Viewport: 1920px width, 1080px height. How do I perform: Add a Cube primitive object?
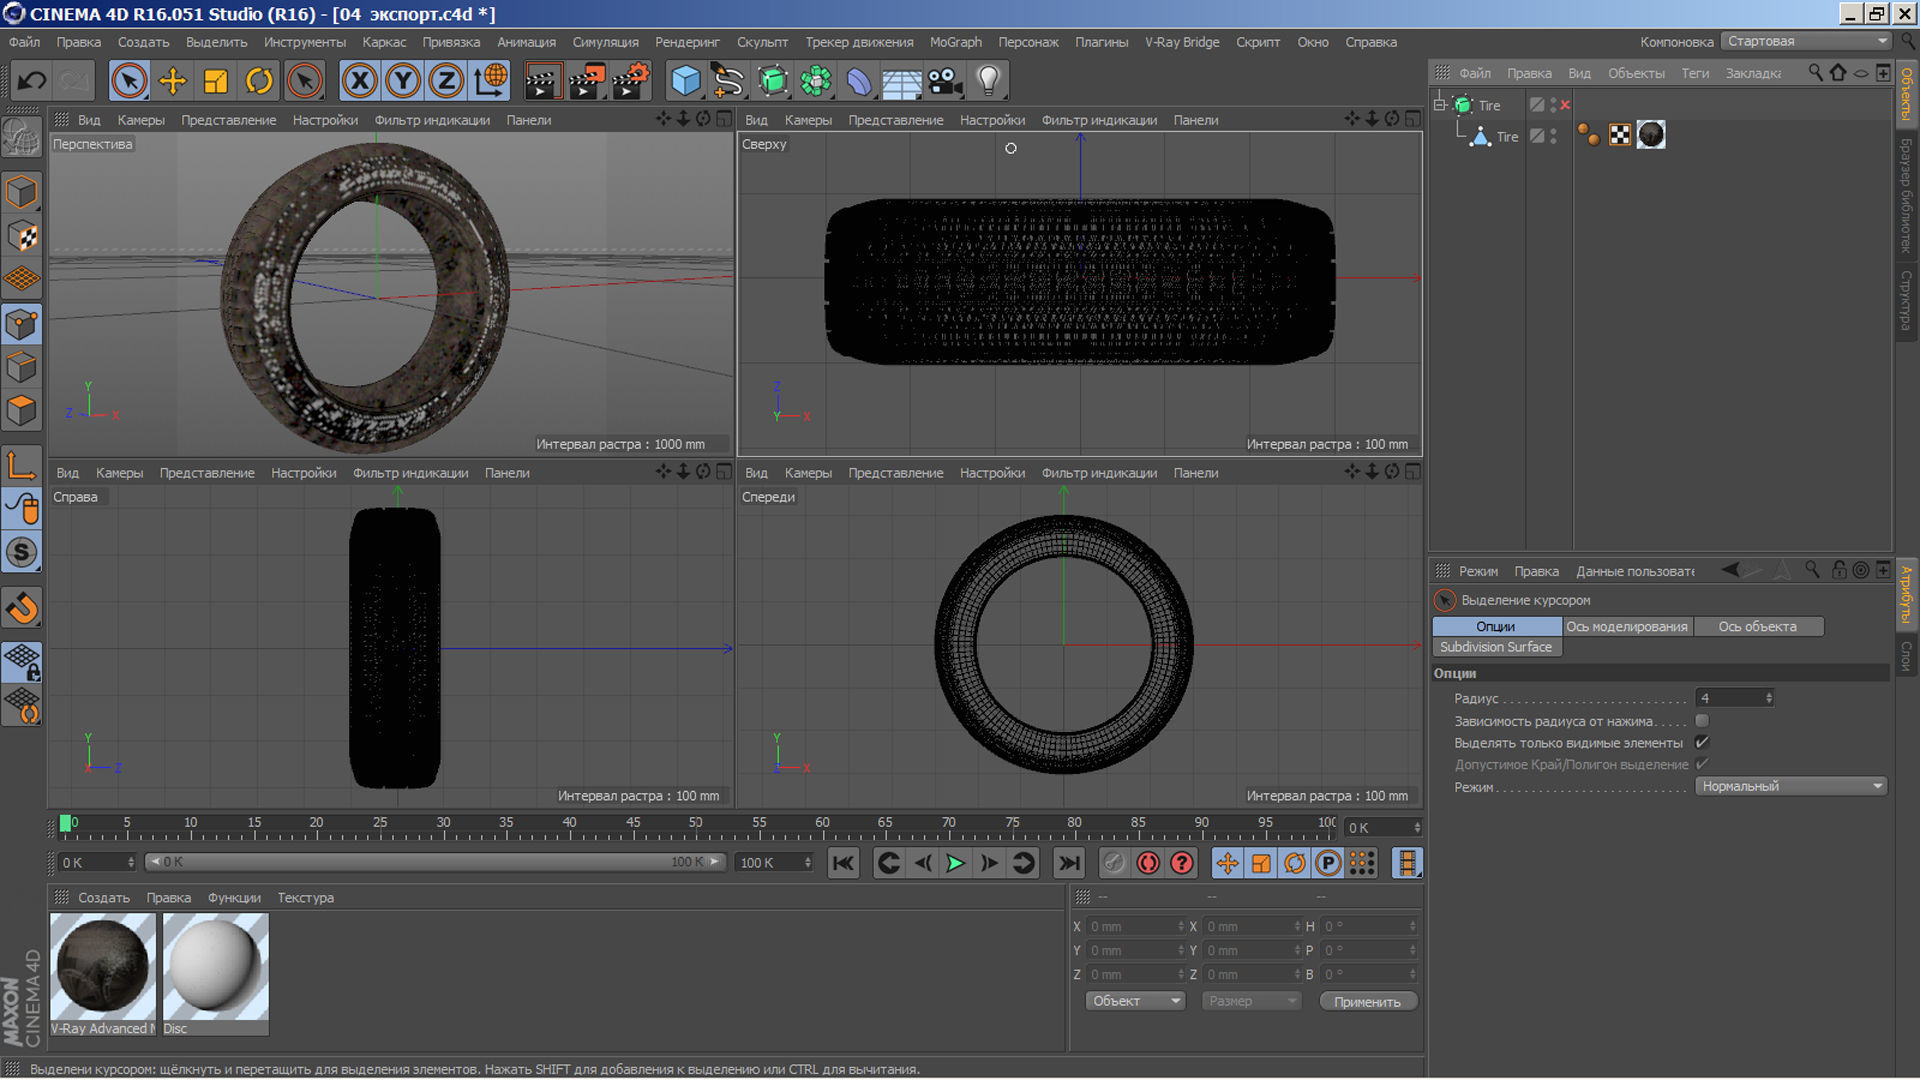click(686, 81)
